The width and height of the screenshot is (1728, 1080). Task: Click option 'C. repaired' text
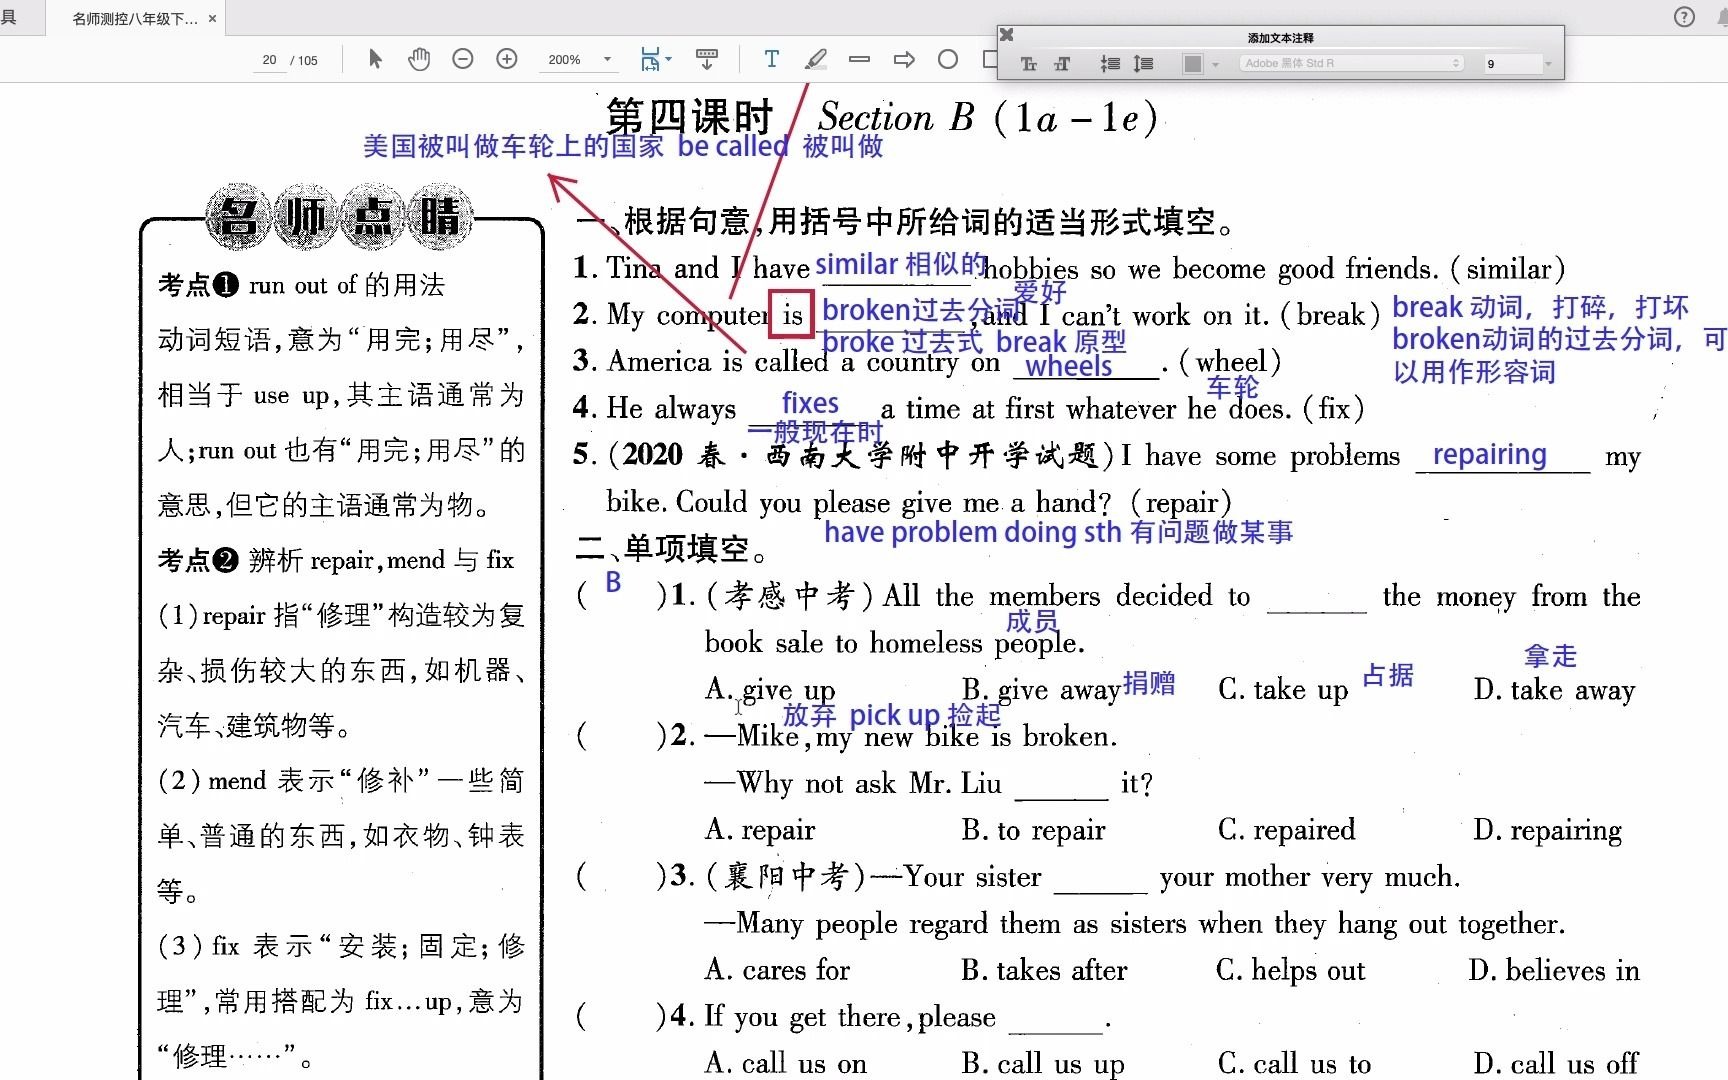(x=1286, y=830)
